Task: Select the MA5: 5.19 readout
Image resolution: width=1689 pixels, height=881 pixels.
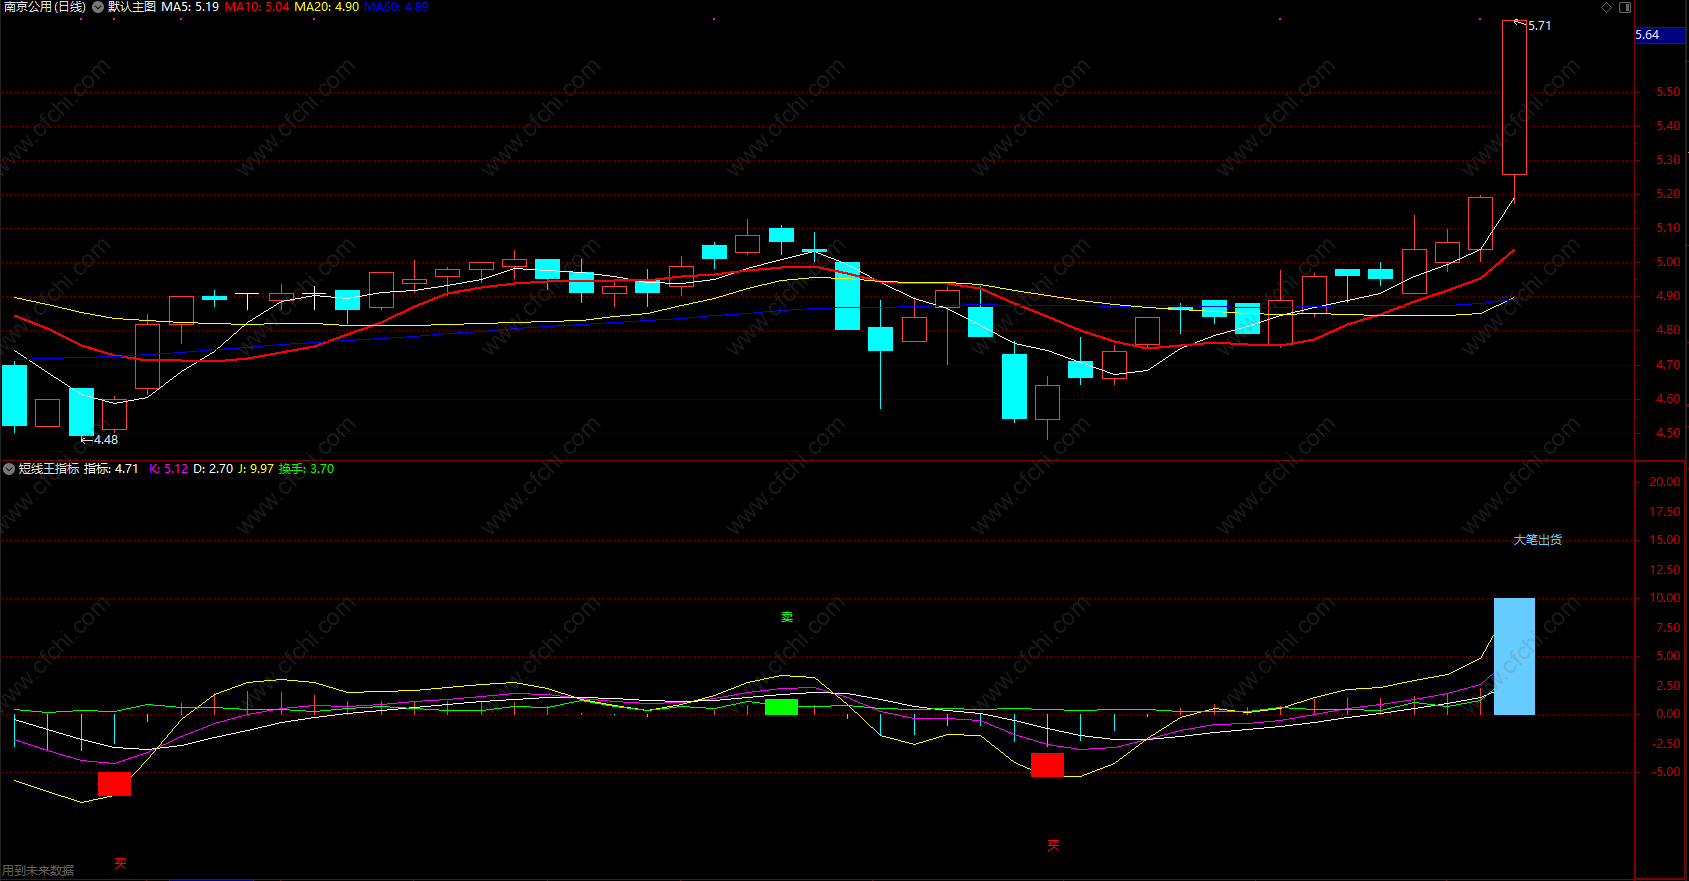Action: coord(190,7)
